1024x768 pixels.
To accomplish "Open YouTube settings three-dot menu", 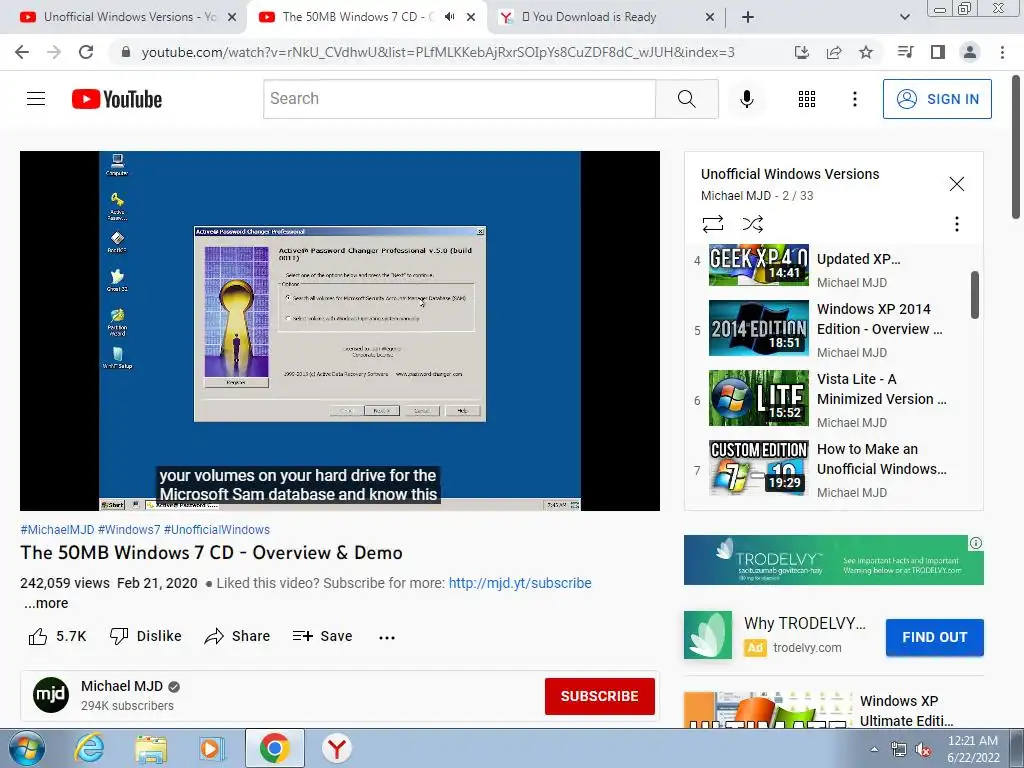I will click(854, 99).
